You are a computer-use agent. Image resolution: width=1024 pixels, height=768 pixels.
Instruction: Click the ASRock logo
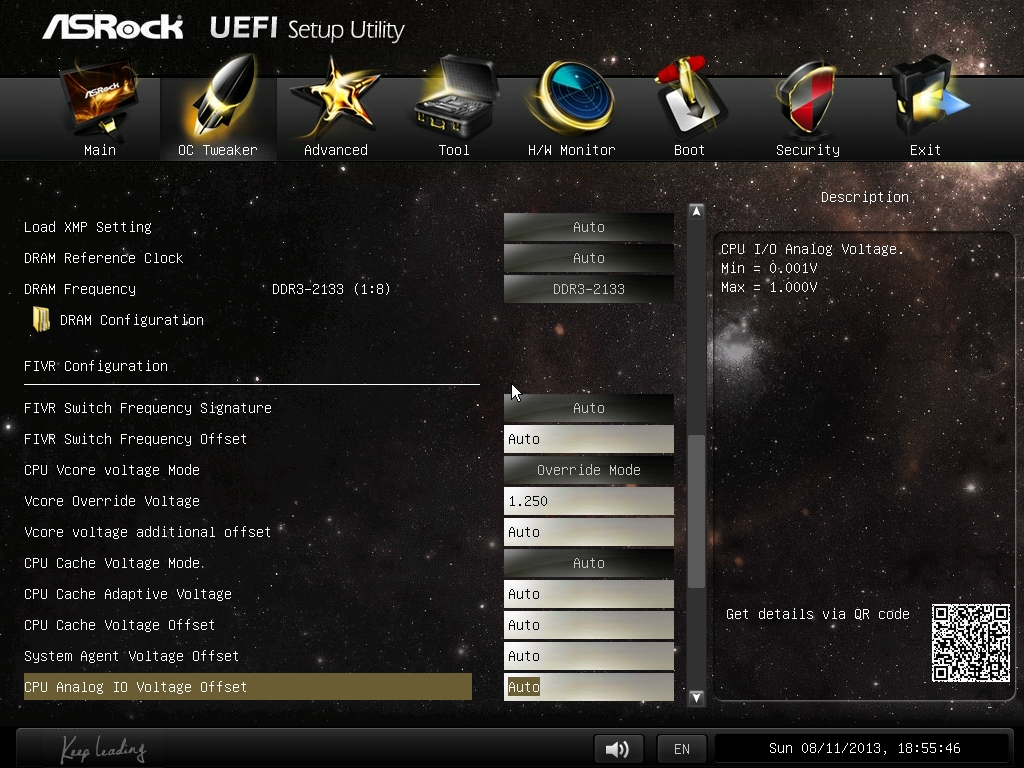tap(112, 27)
